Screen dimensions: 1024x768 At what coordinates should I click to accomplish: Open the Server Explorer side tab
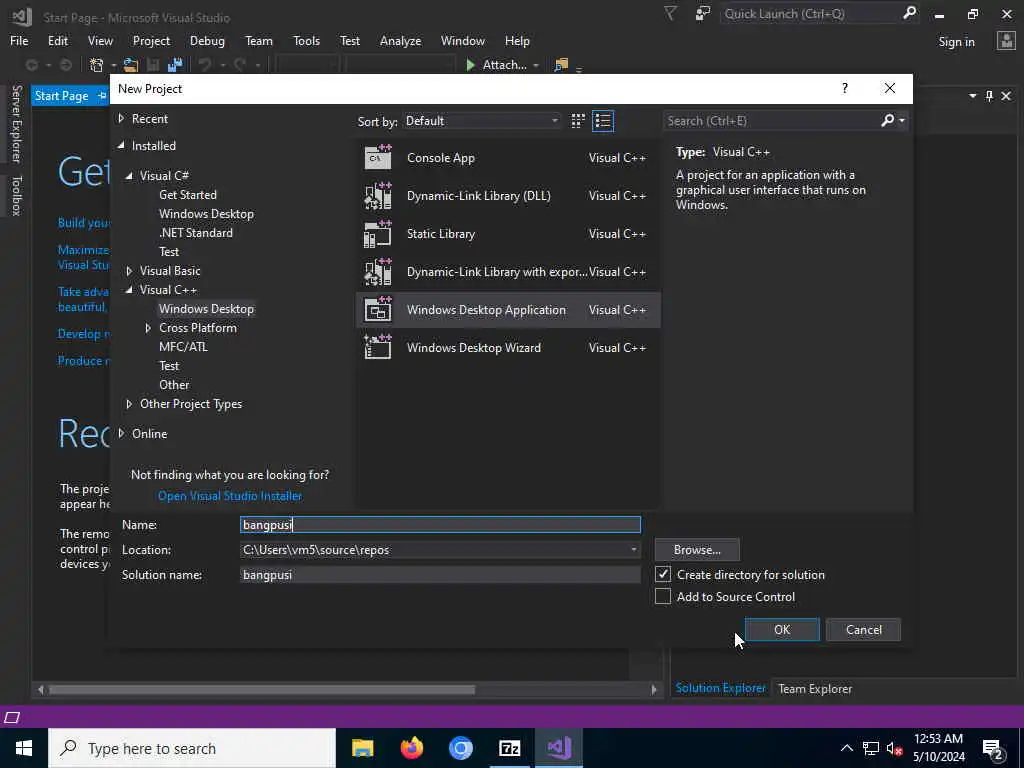(16, 123)
